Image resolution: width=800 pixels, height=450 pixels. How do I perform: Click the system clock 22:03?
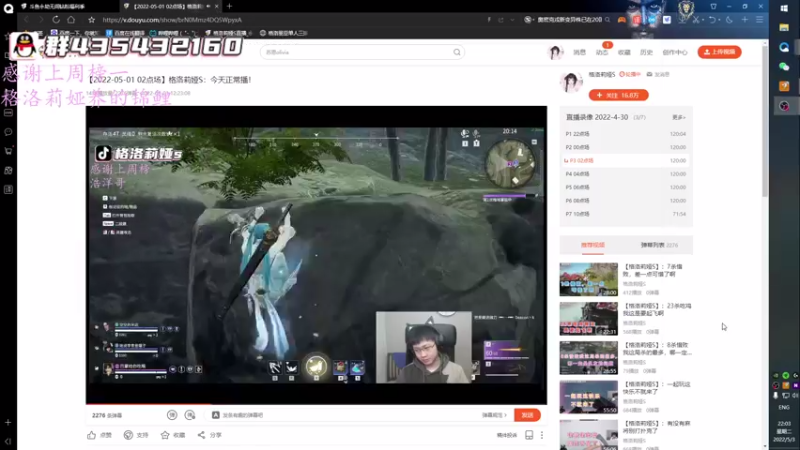coord(784,423)
